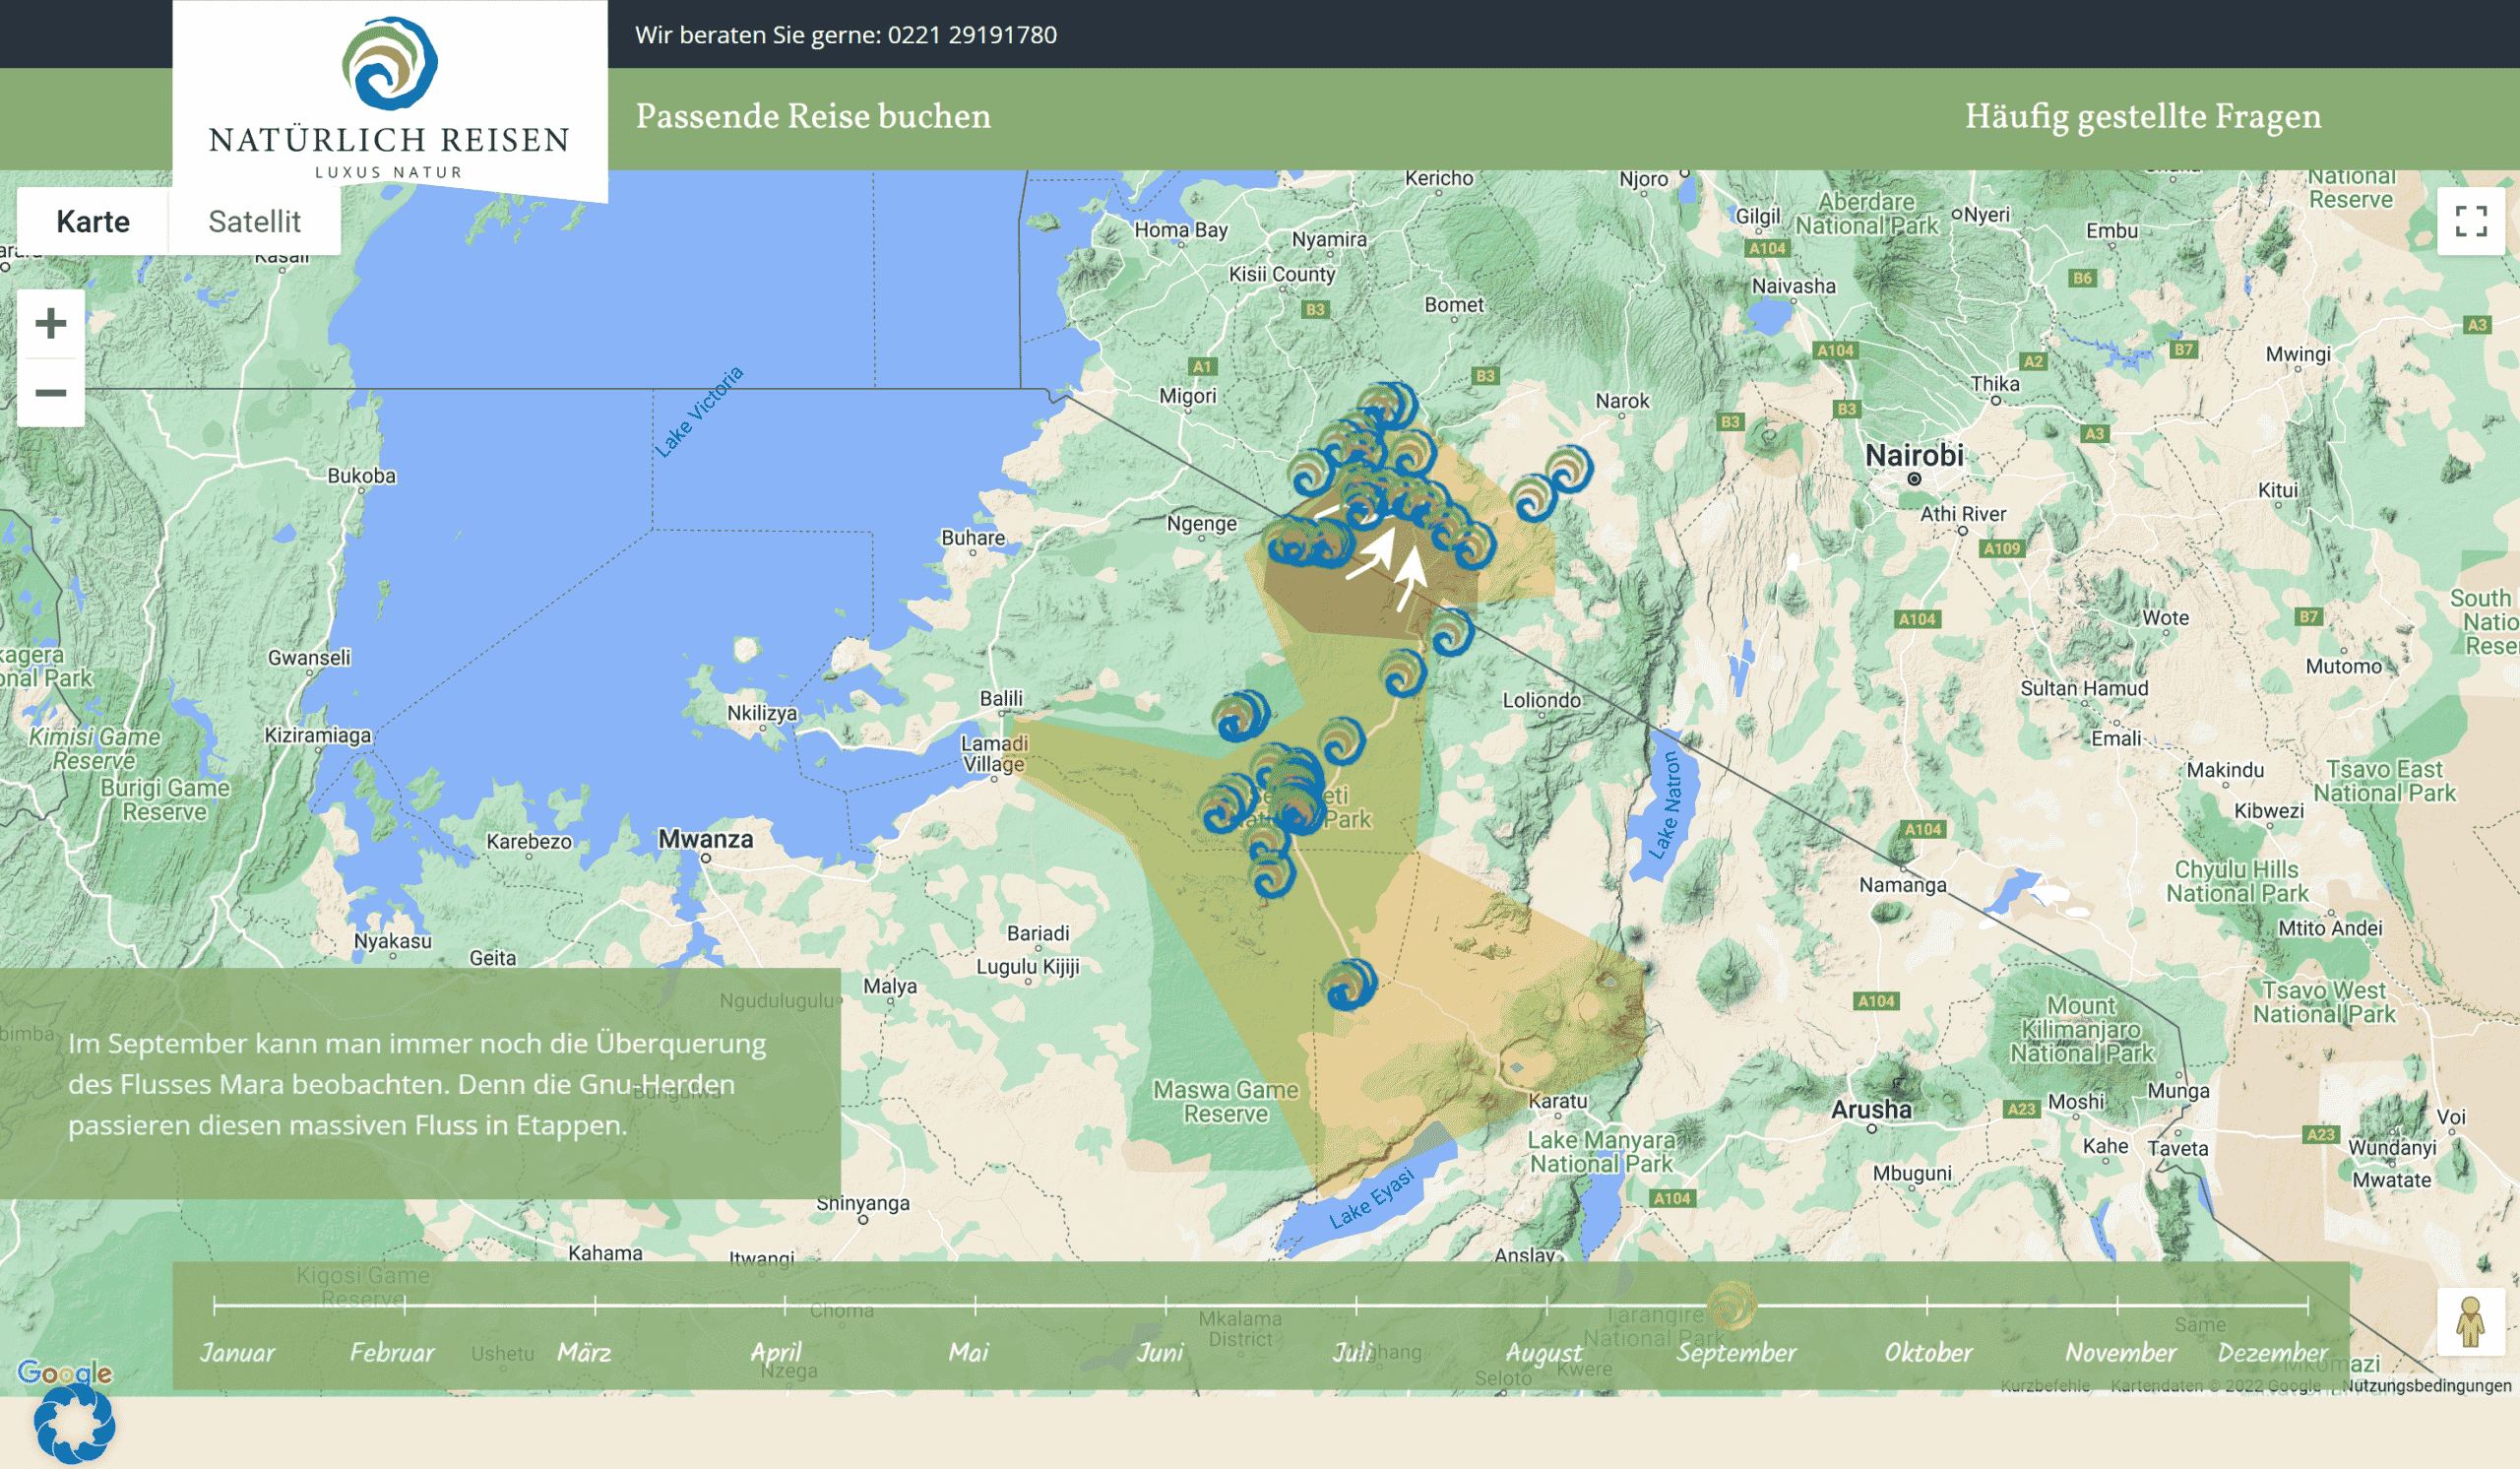Click the Lake Eyasi label
Image resolution: width=2520 pixels, height=1469 pixels.
(1371, 1198)
